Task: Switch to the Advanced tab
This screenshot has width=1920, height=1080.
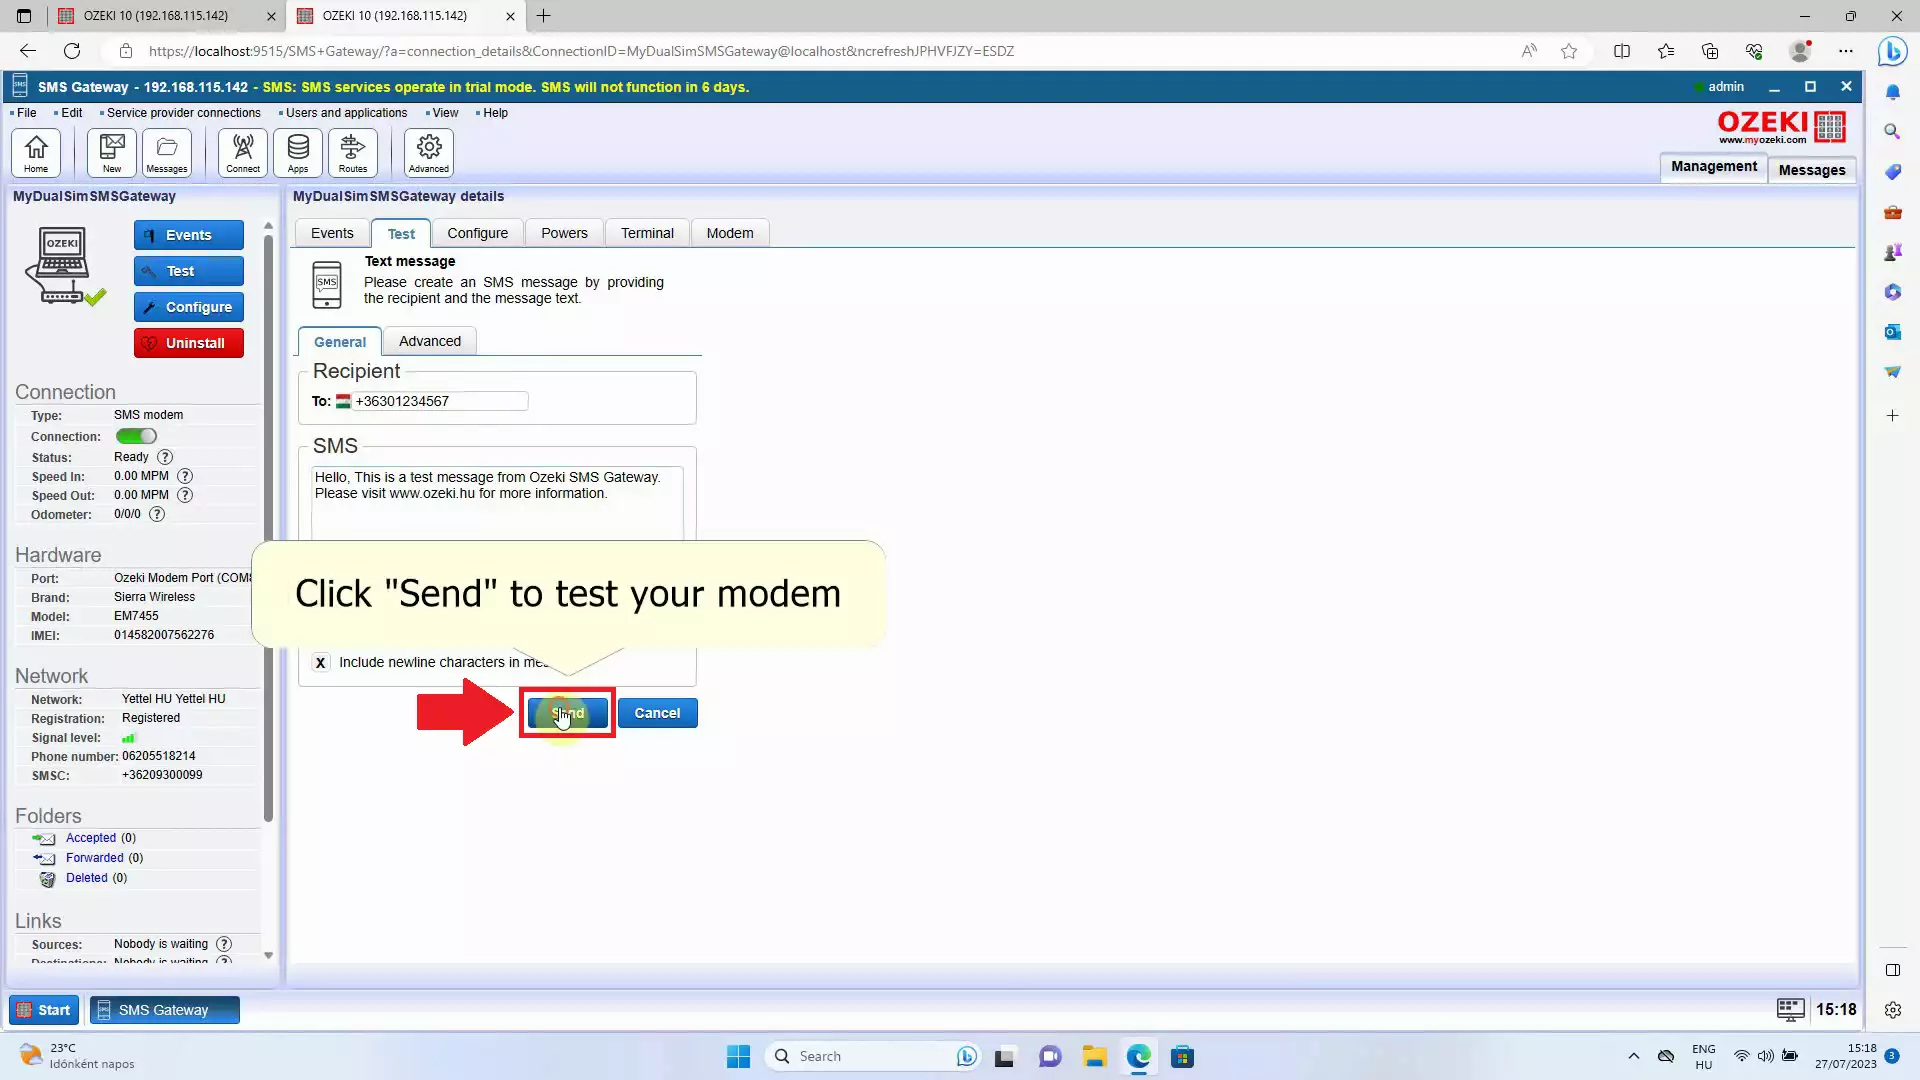Action: [429, 340]
